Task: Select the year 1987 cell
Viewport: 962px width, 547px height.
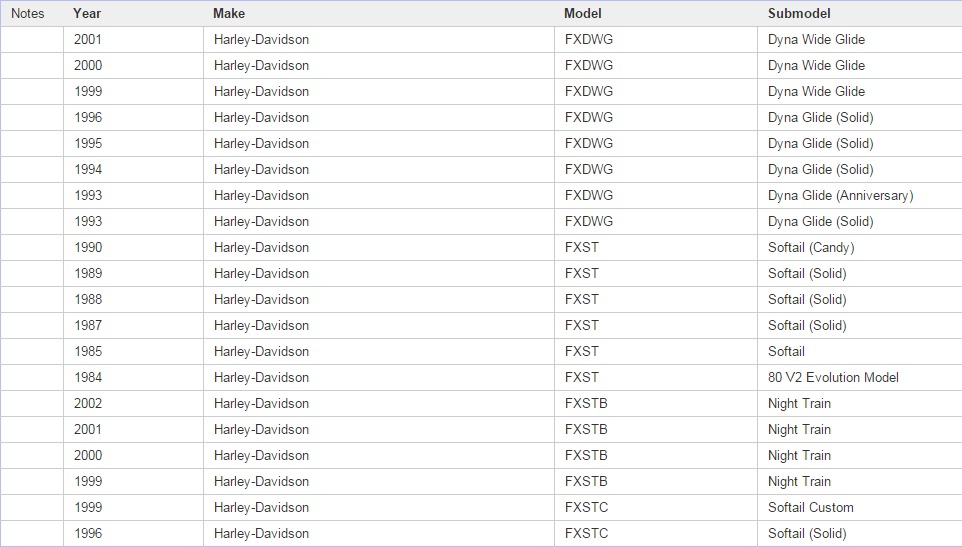Action: (x=88, y=325)
